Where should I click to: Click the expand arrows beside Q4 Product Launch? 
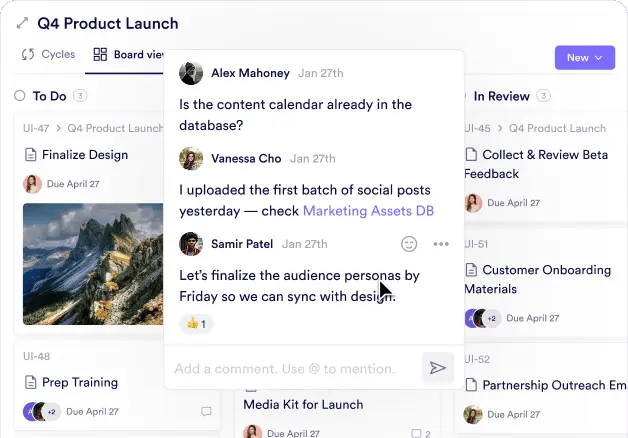coord(22,23)
